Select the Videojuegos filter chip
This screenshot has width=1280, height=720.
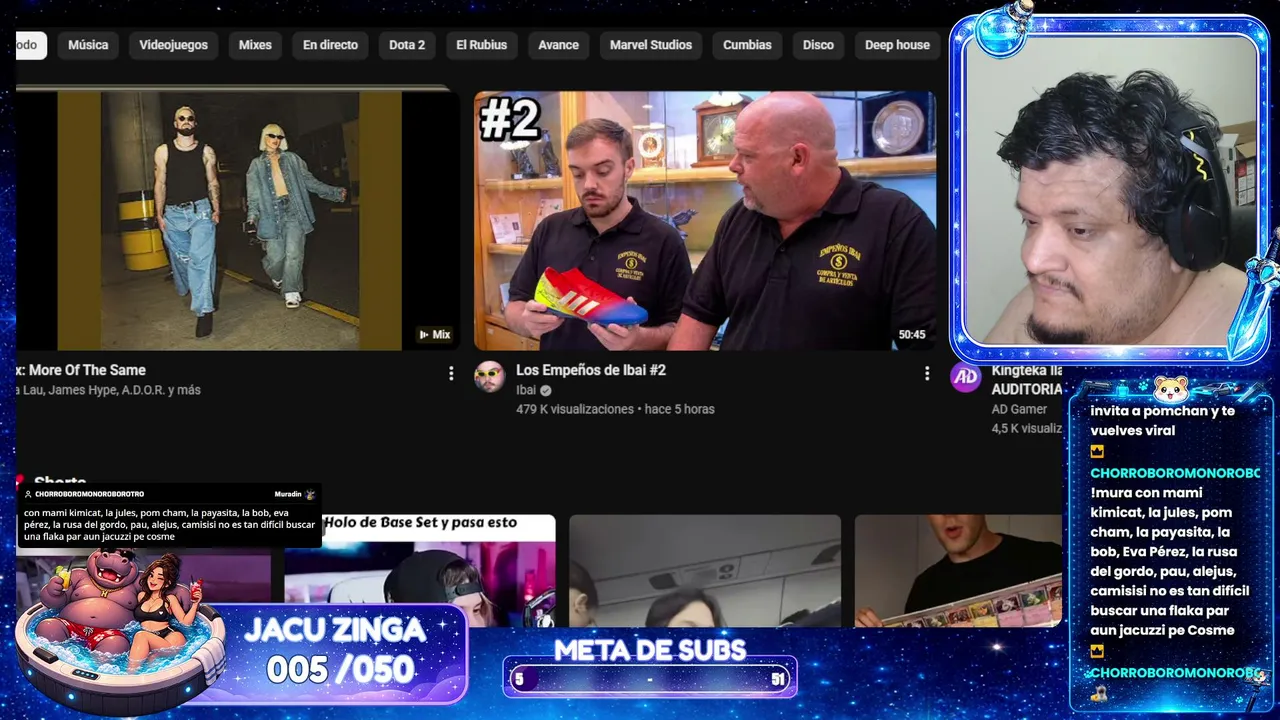click(174, 45)
